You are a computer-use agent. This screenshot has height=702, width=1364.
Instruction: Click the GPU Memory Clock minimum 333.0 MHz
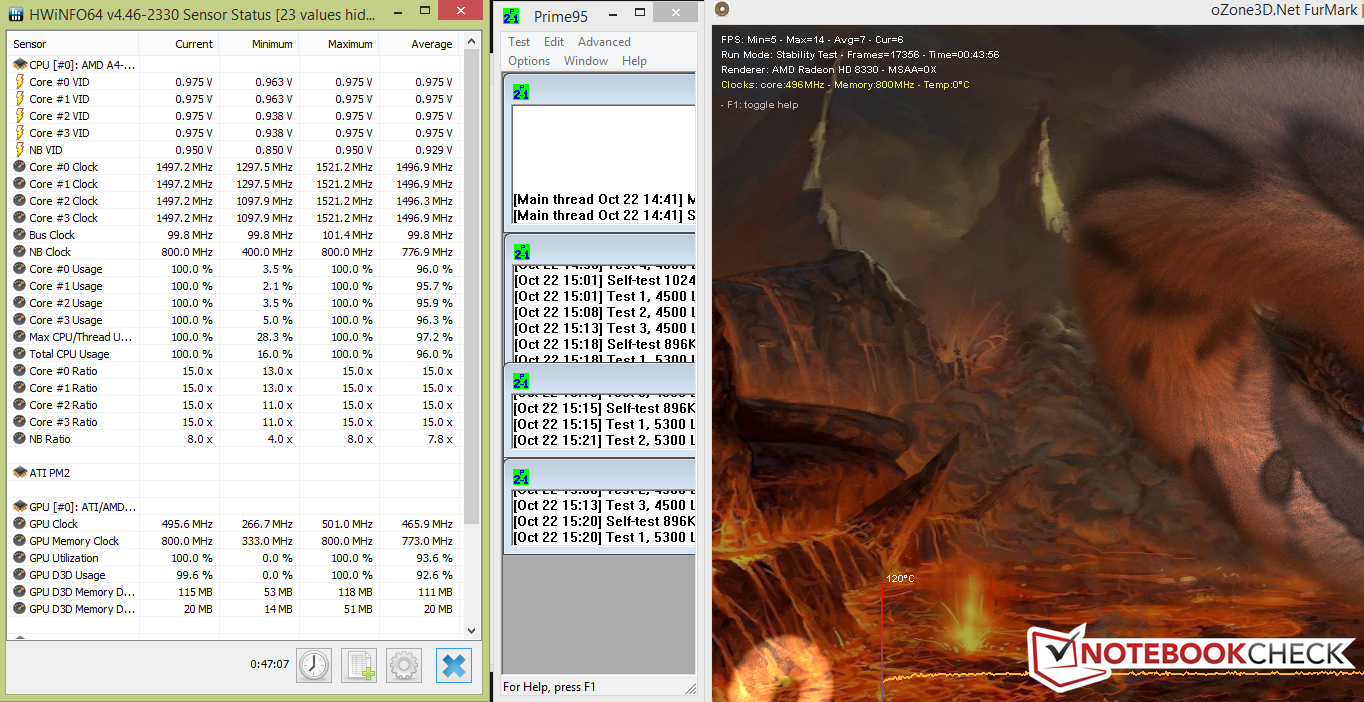pyautogui.click(x=267, y=541)
